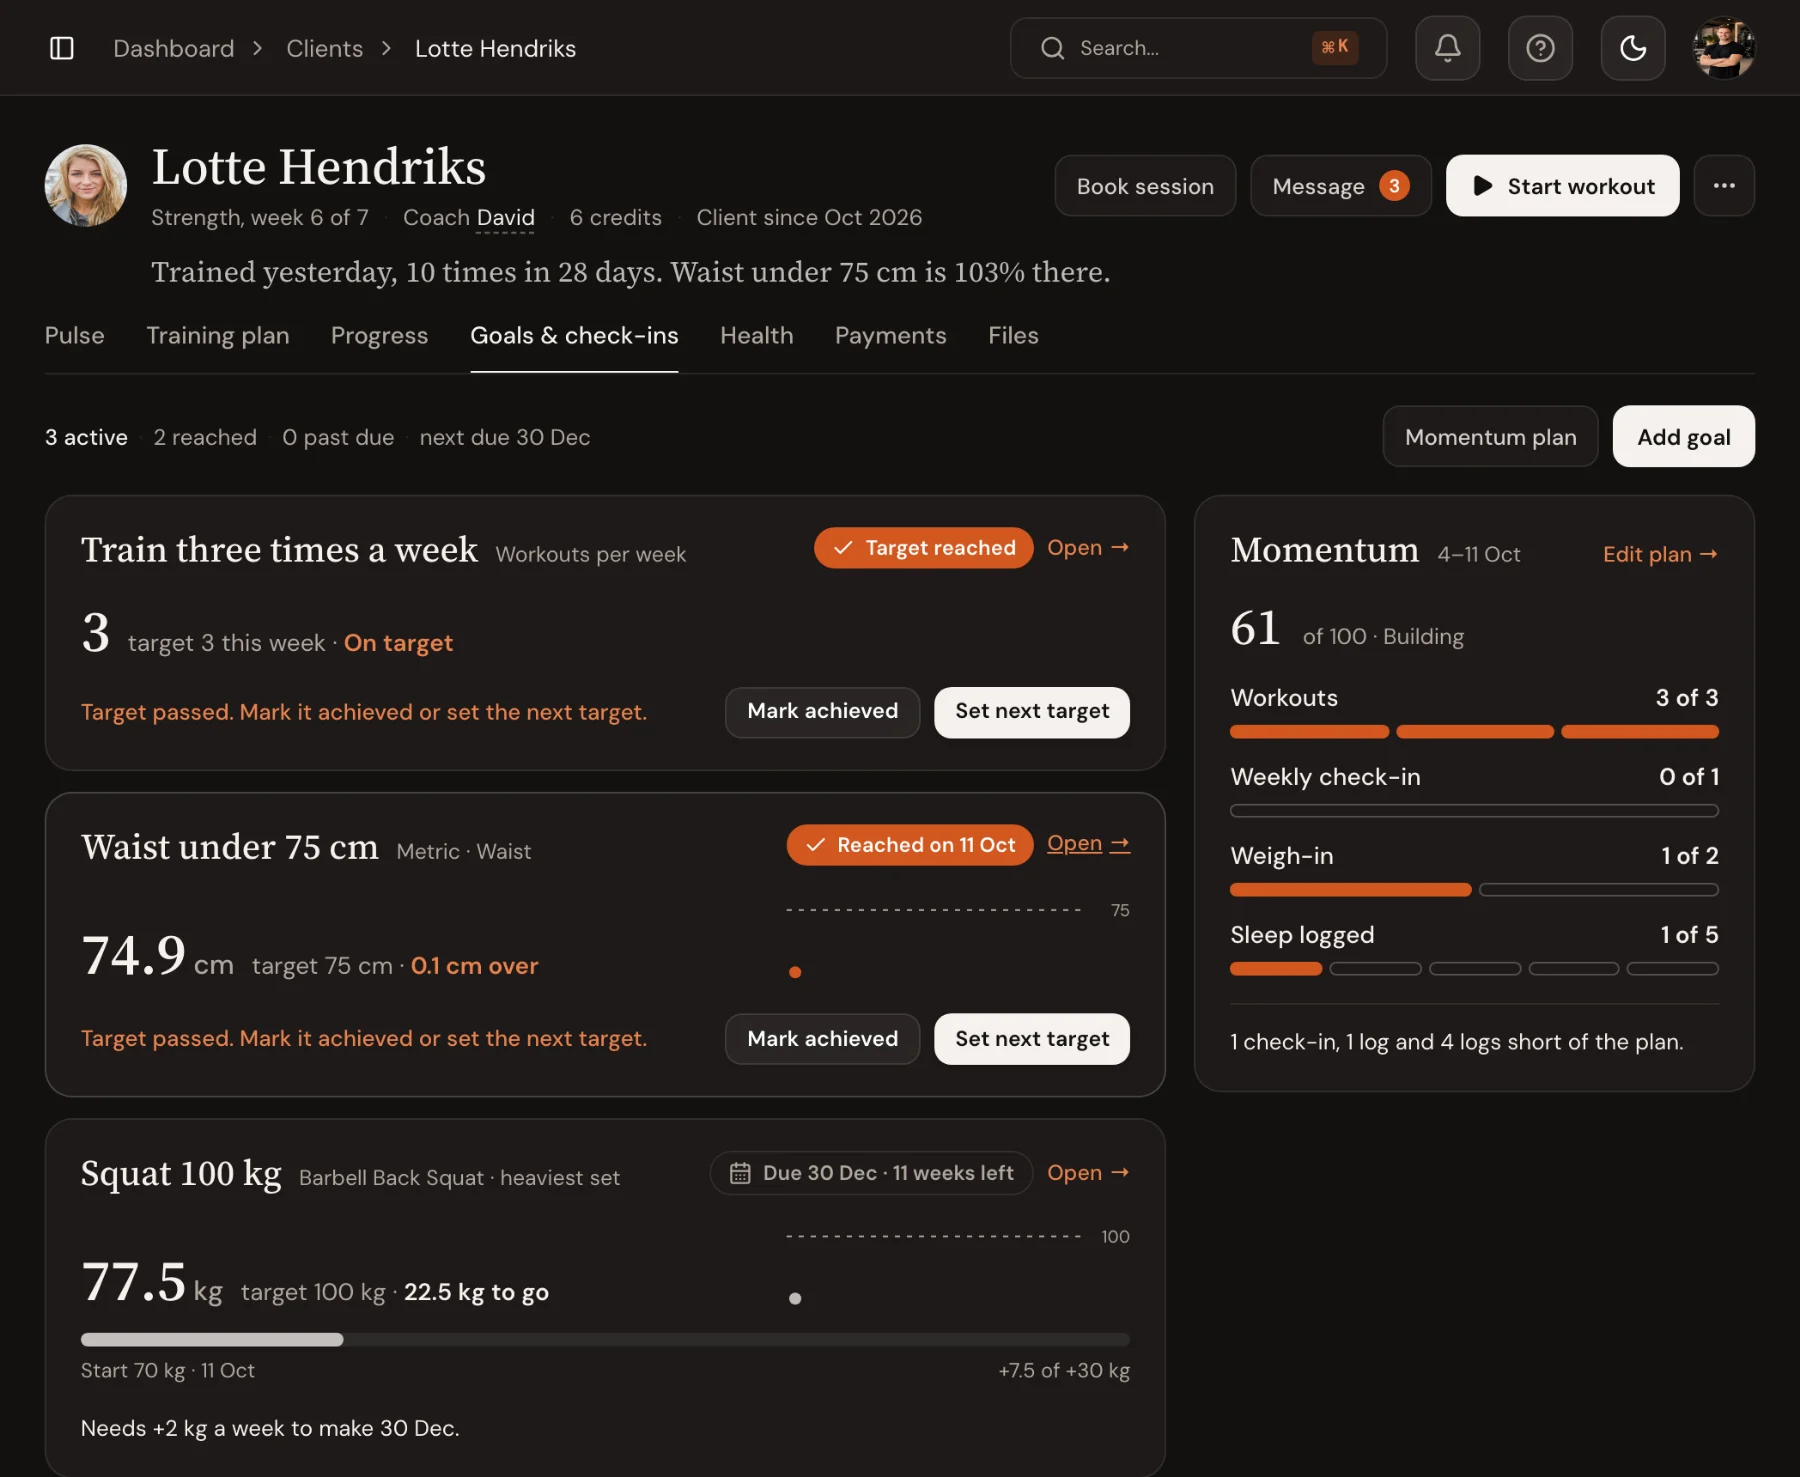This screenshot has width=1800, height=1477.
Task: Open notifications bell
Action: click(1447, 48)
